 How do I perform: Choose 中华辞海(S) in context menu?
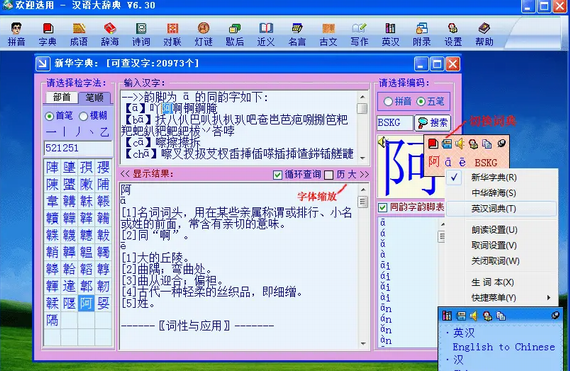coord(501,193)
